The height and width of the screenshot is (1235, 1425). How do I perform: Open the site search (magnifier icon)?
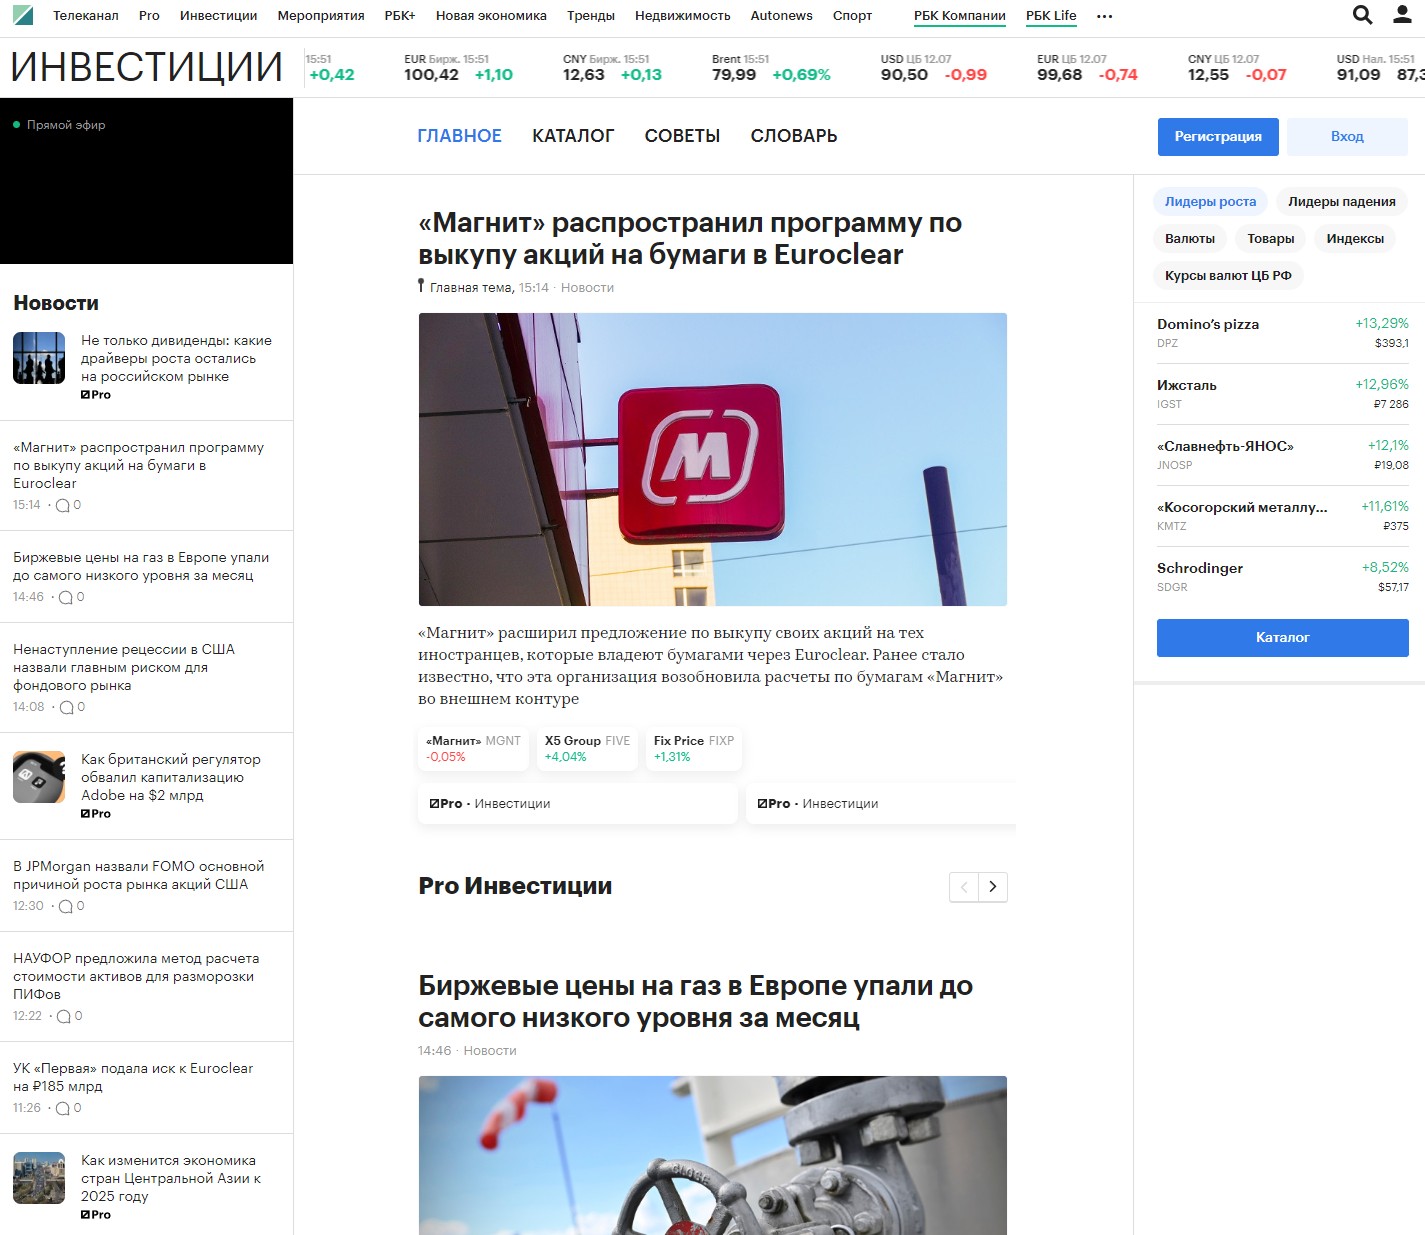pos(1361,15)
